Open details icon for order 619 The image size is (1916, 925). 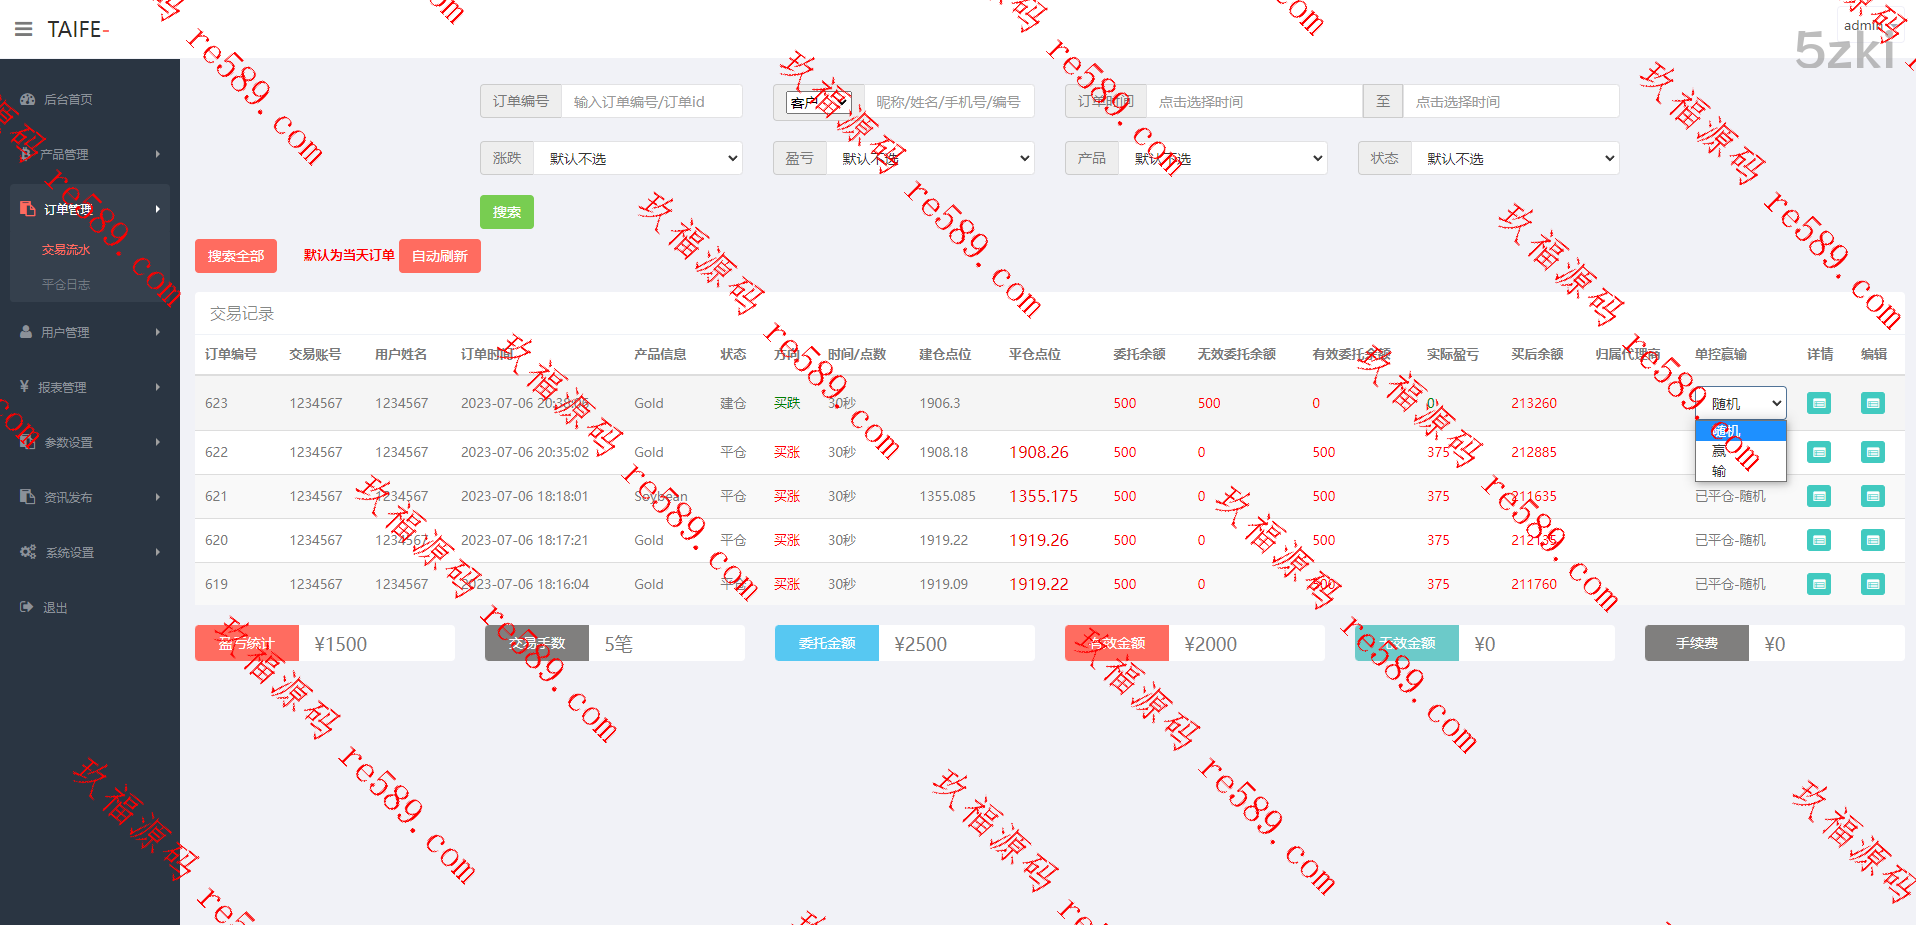1819,584
